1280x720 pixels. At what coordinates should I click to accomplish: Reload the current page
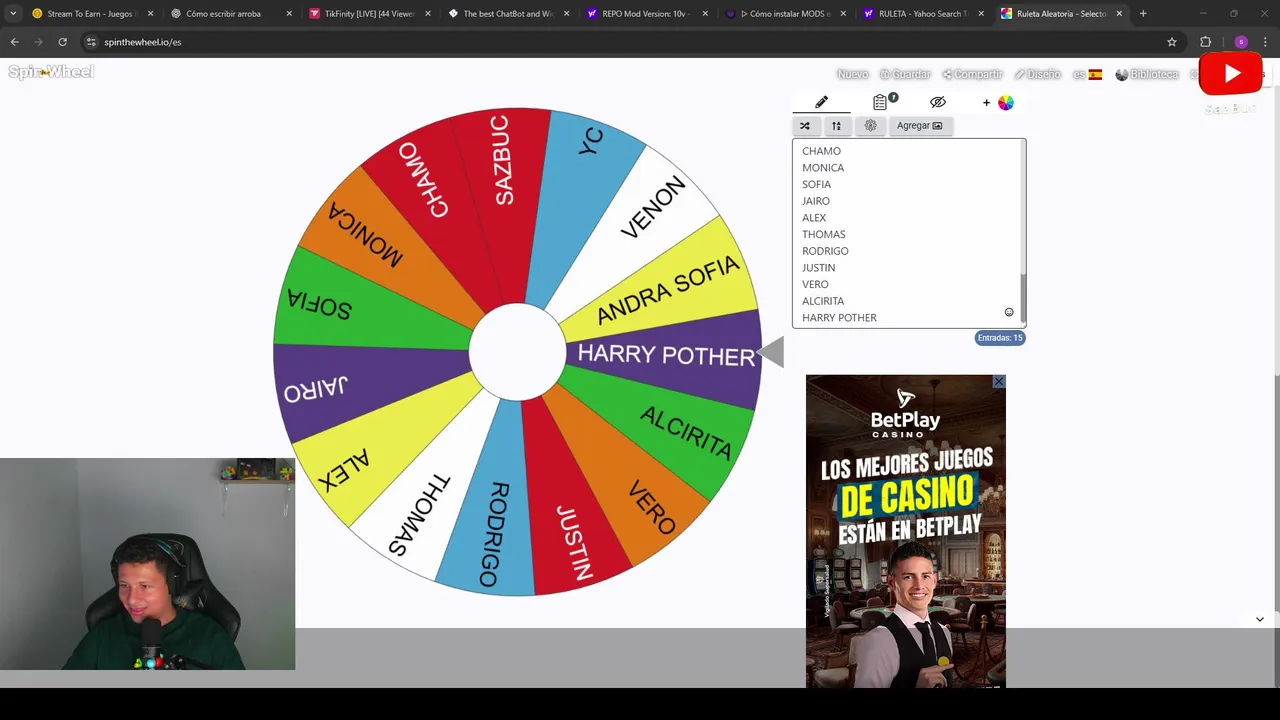click(62, 42)
